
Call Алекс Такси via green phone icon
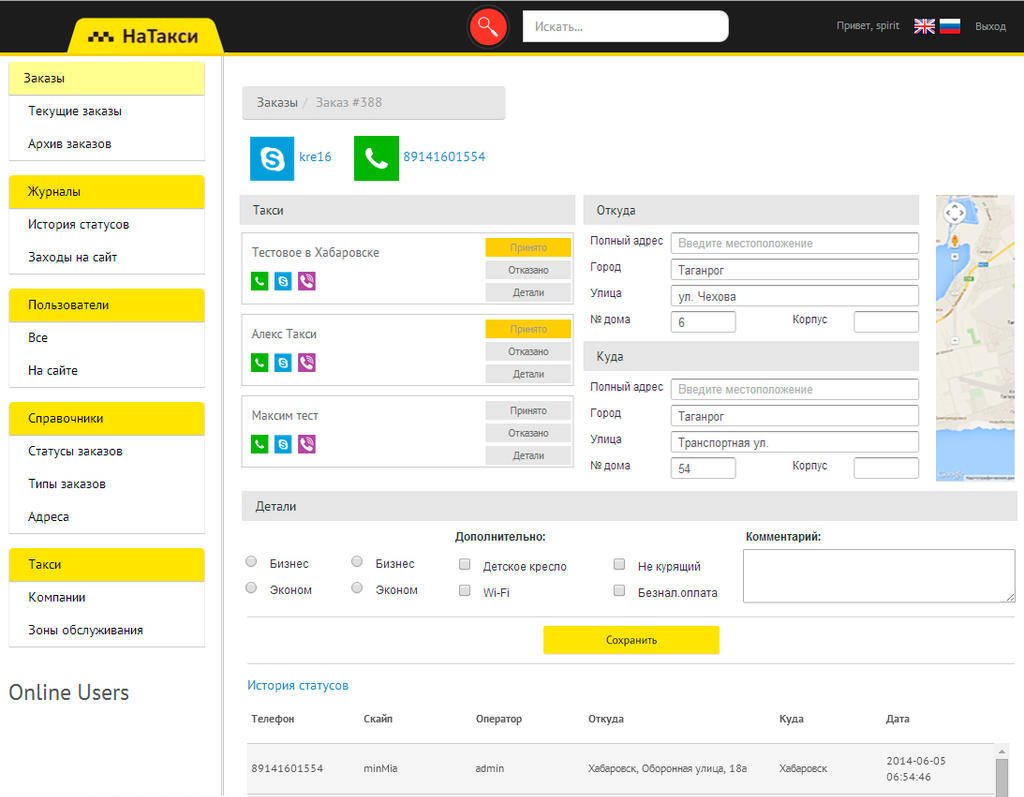click(x=259, y=363)
